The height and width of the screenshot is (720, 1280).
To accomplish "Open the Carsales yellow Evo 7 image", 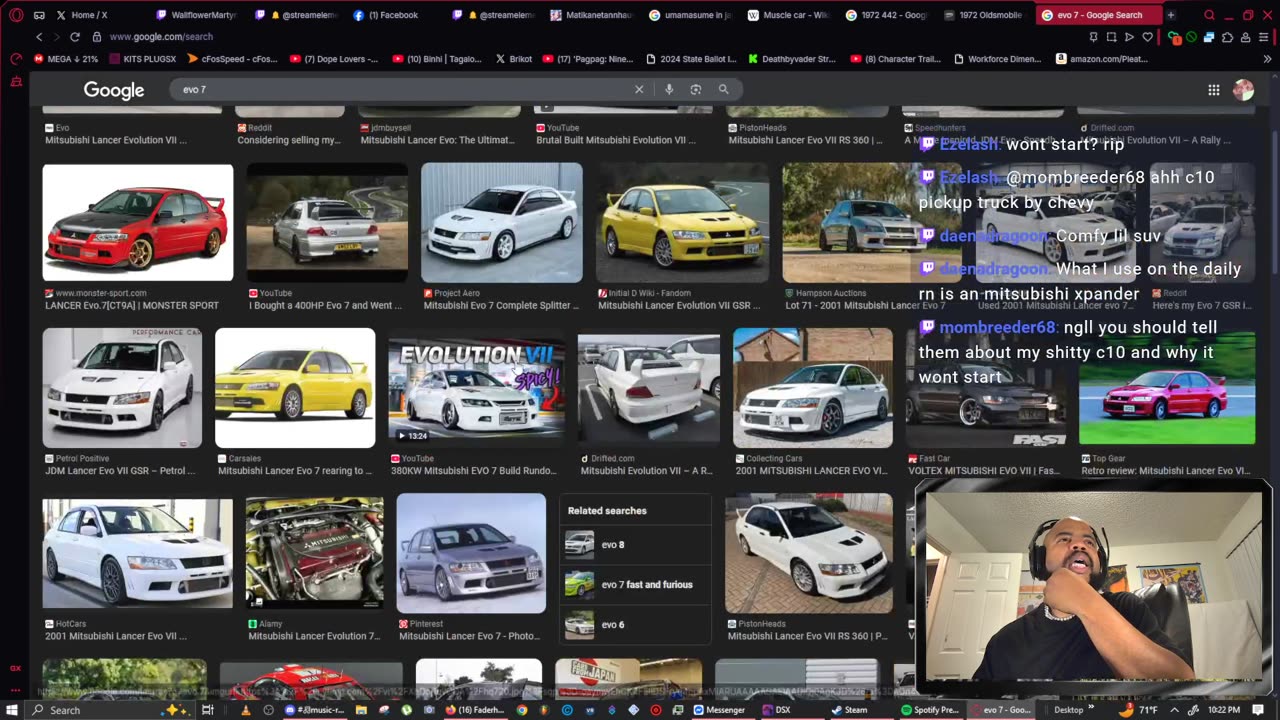I will point(295,388).
